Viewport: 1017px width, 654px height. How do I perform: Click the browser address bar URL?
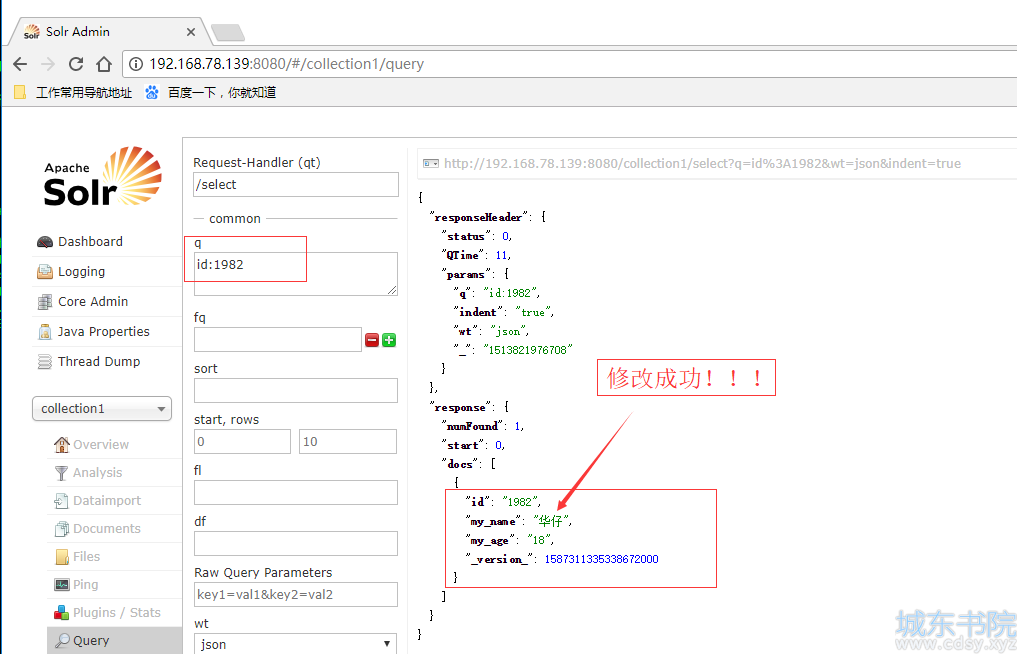coord(286,64)
